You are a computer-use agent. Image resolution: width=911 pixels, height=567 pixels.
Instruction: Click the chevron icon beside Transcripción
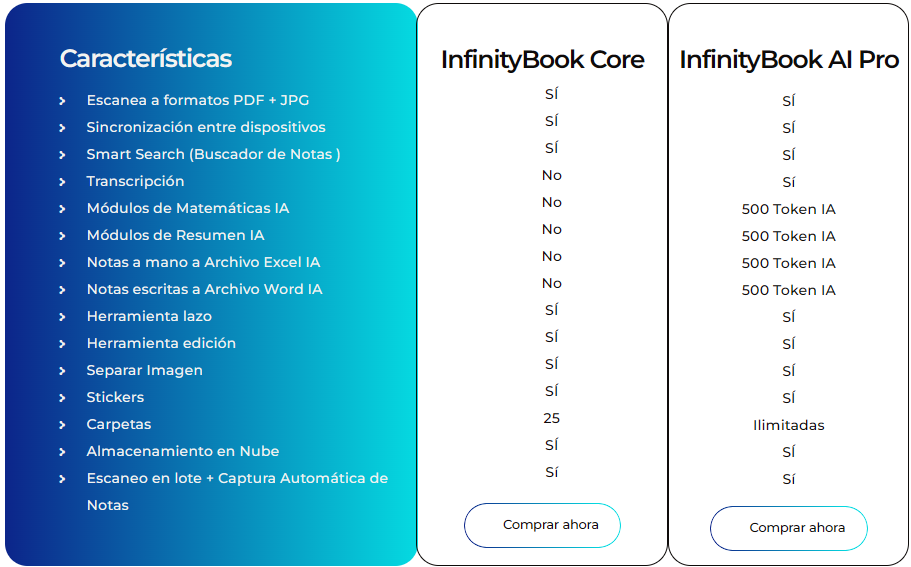[x=62, y=182]
